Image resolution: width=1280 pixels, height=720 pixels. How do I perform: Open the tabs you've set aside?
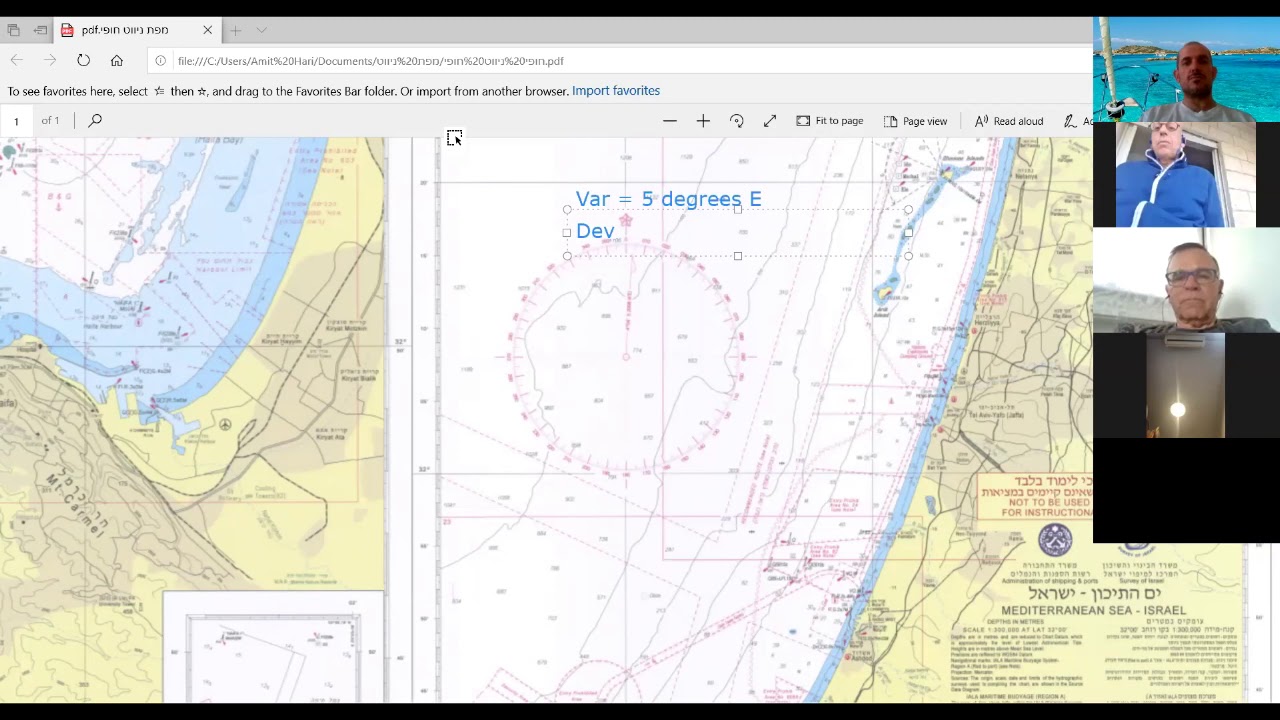[14, 30]
